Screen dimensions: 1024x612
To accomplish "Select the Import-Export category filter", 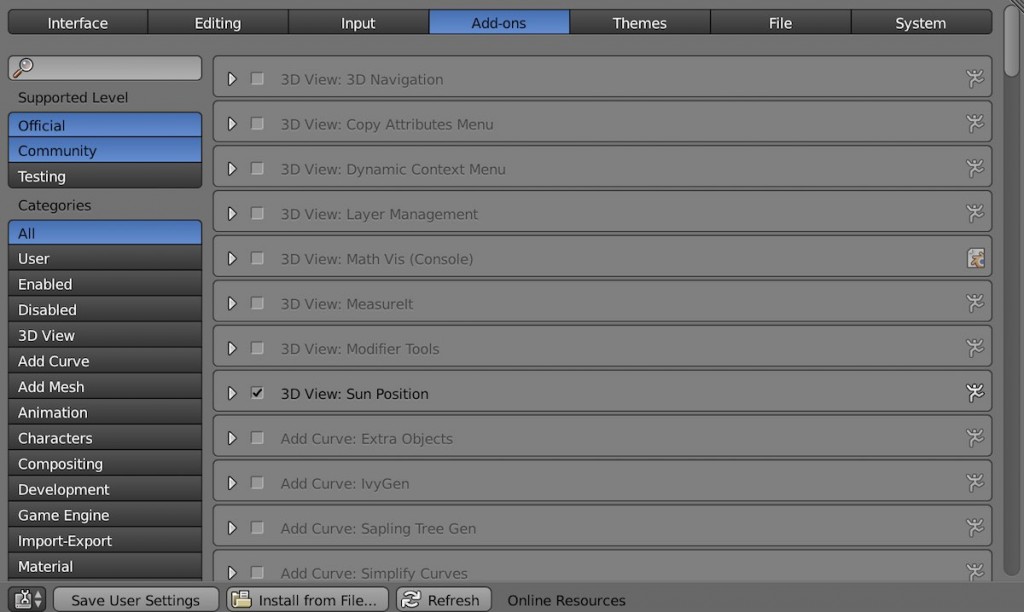I will (x=104, y=541).
